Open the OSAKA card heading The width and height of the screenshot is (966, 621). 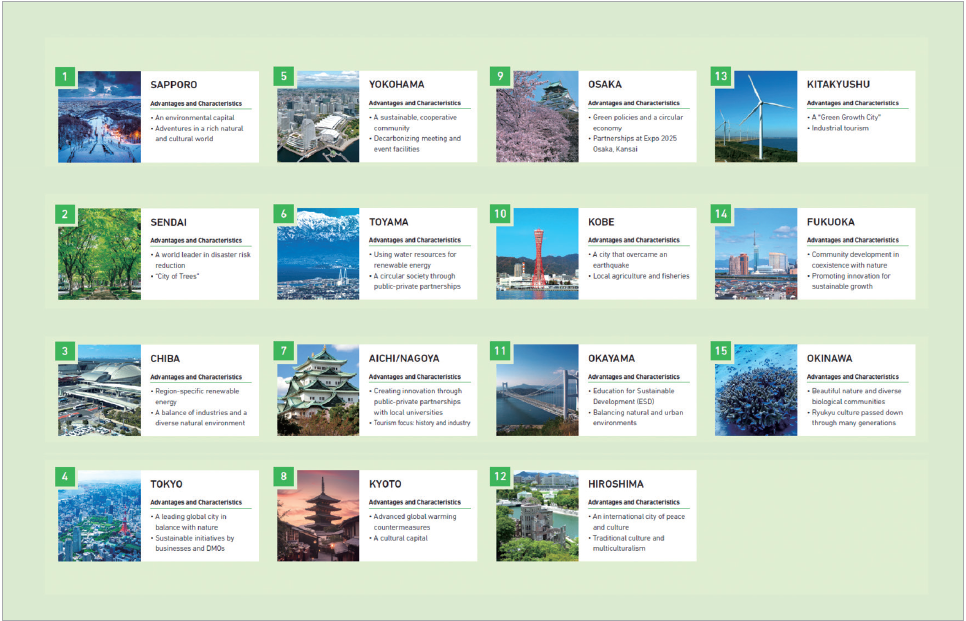[605, 85]
